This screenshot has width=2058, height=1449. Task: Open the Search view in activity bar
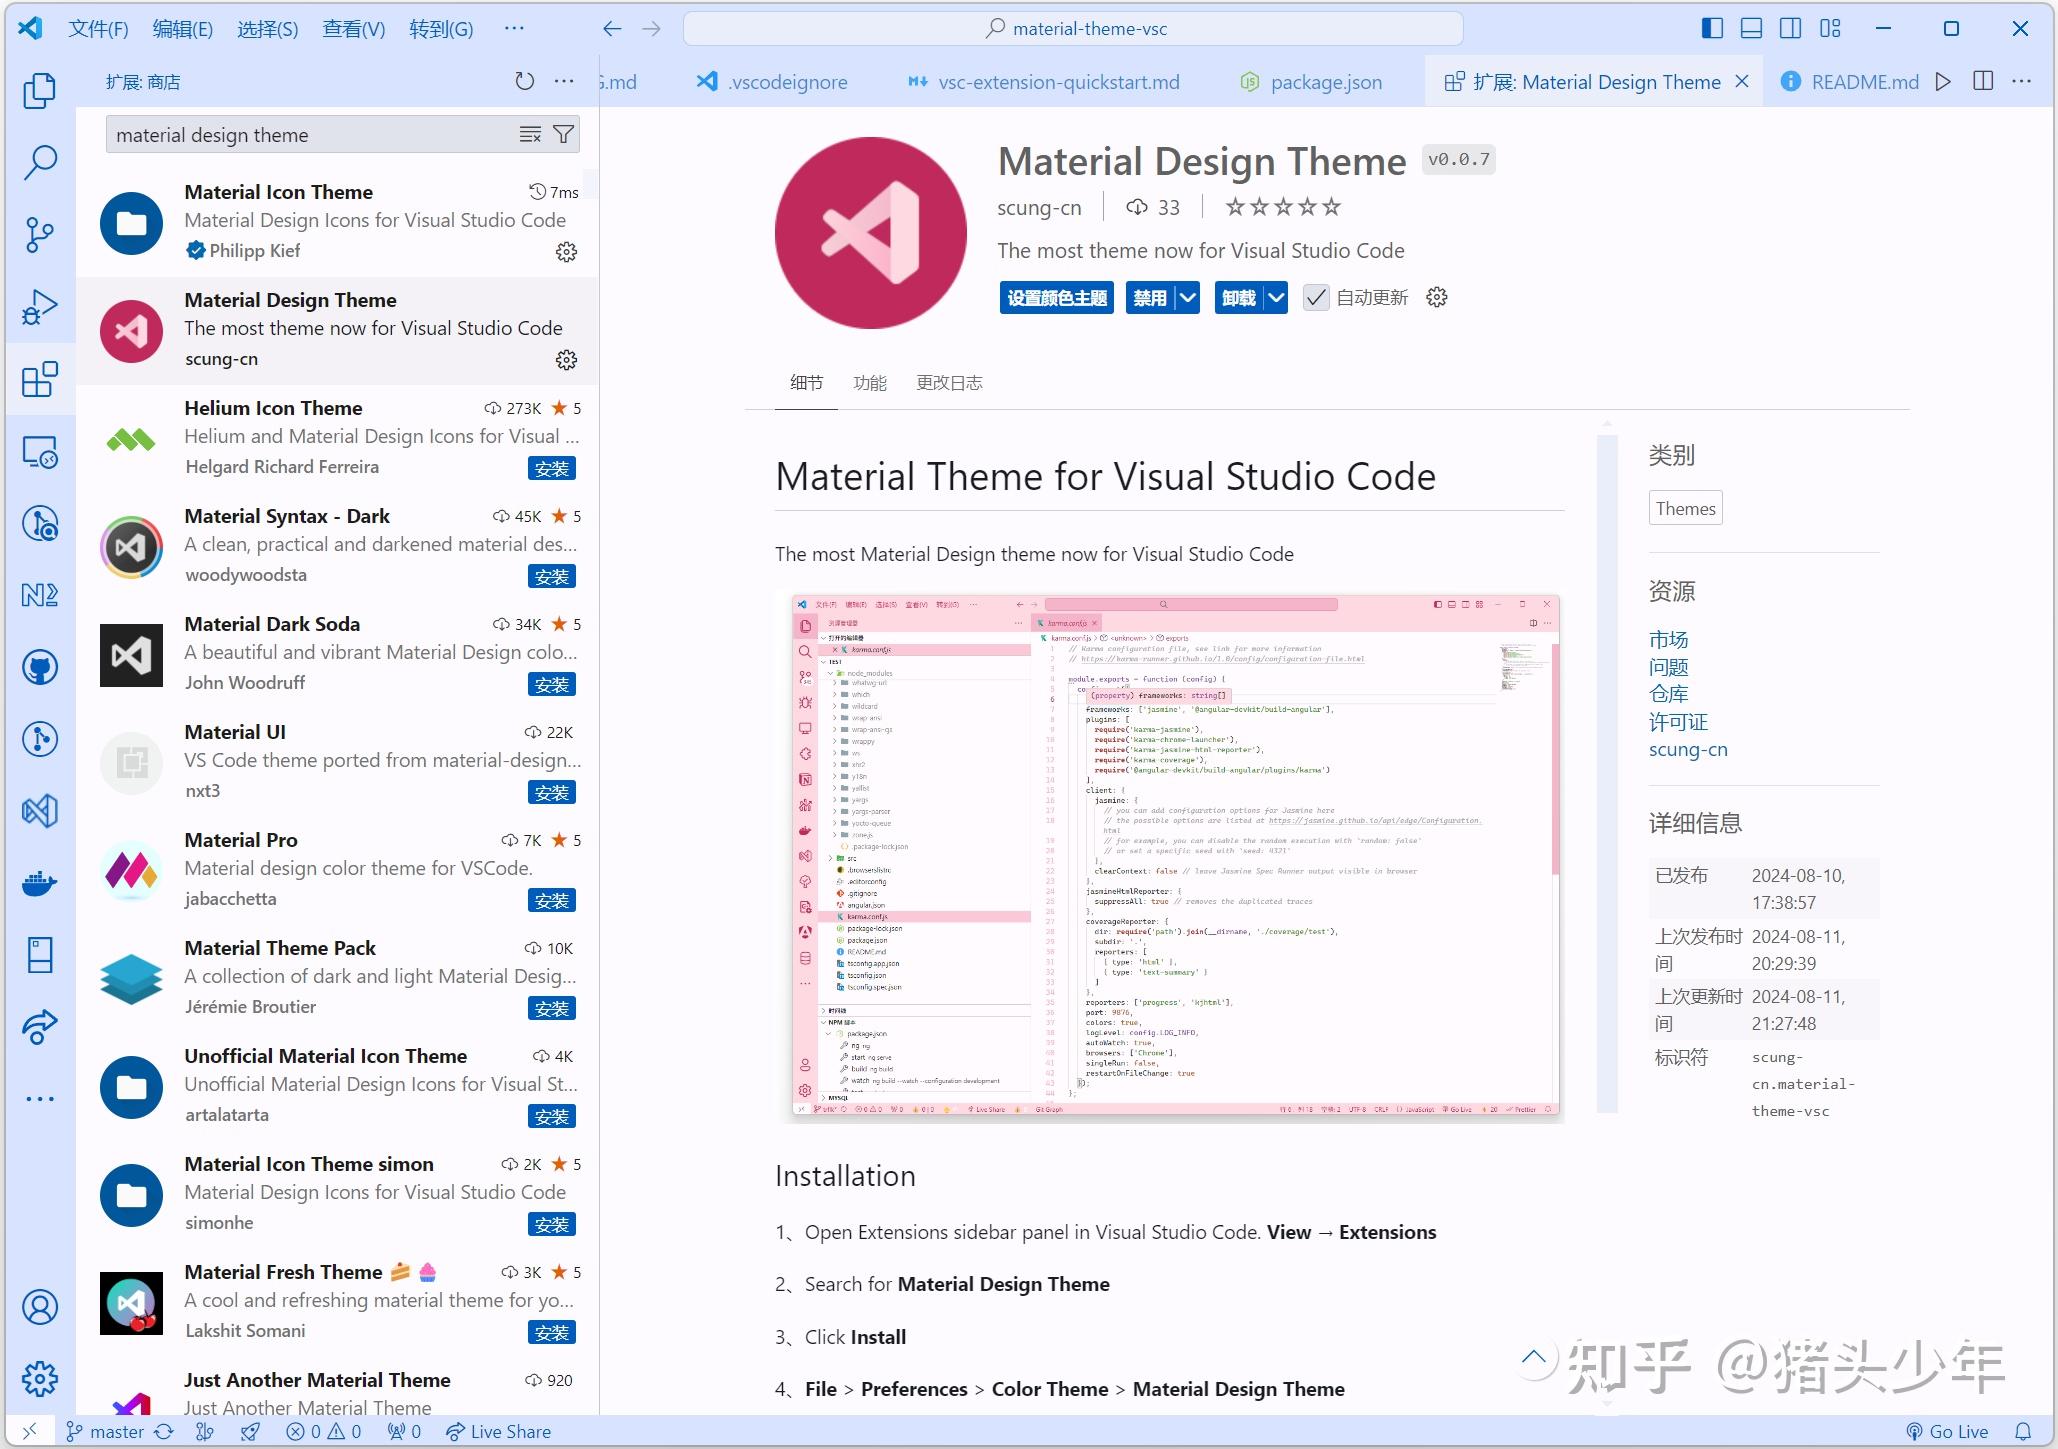40,161
